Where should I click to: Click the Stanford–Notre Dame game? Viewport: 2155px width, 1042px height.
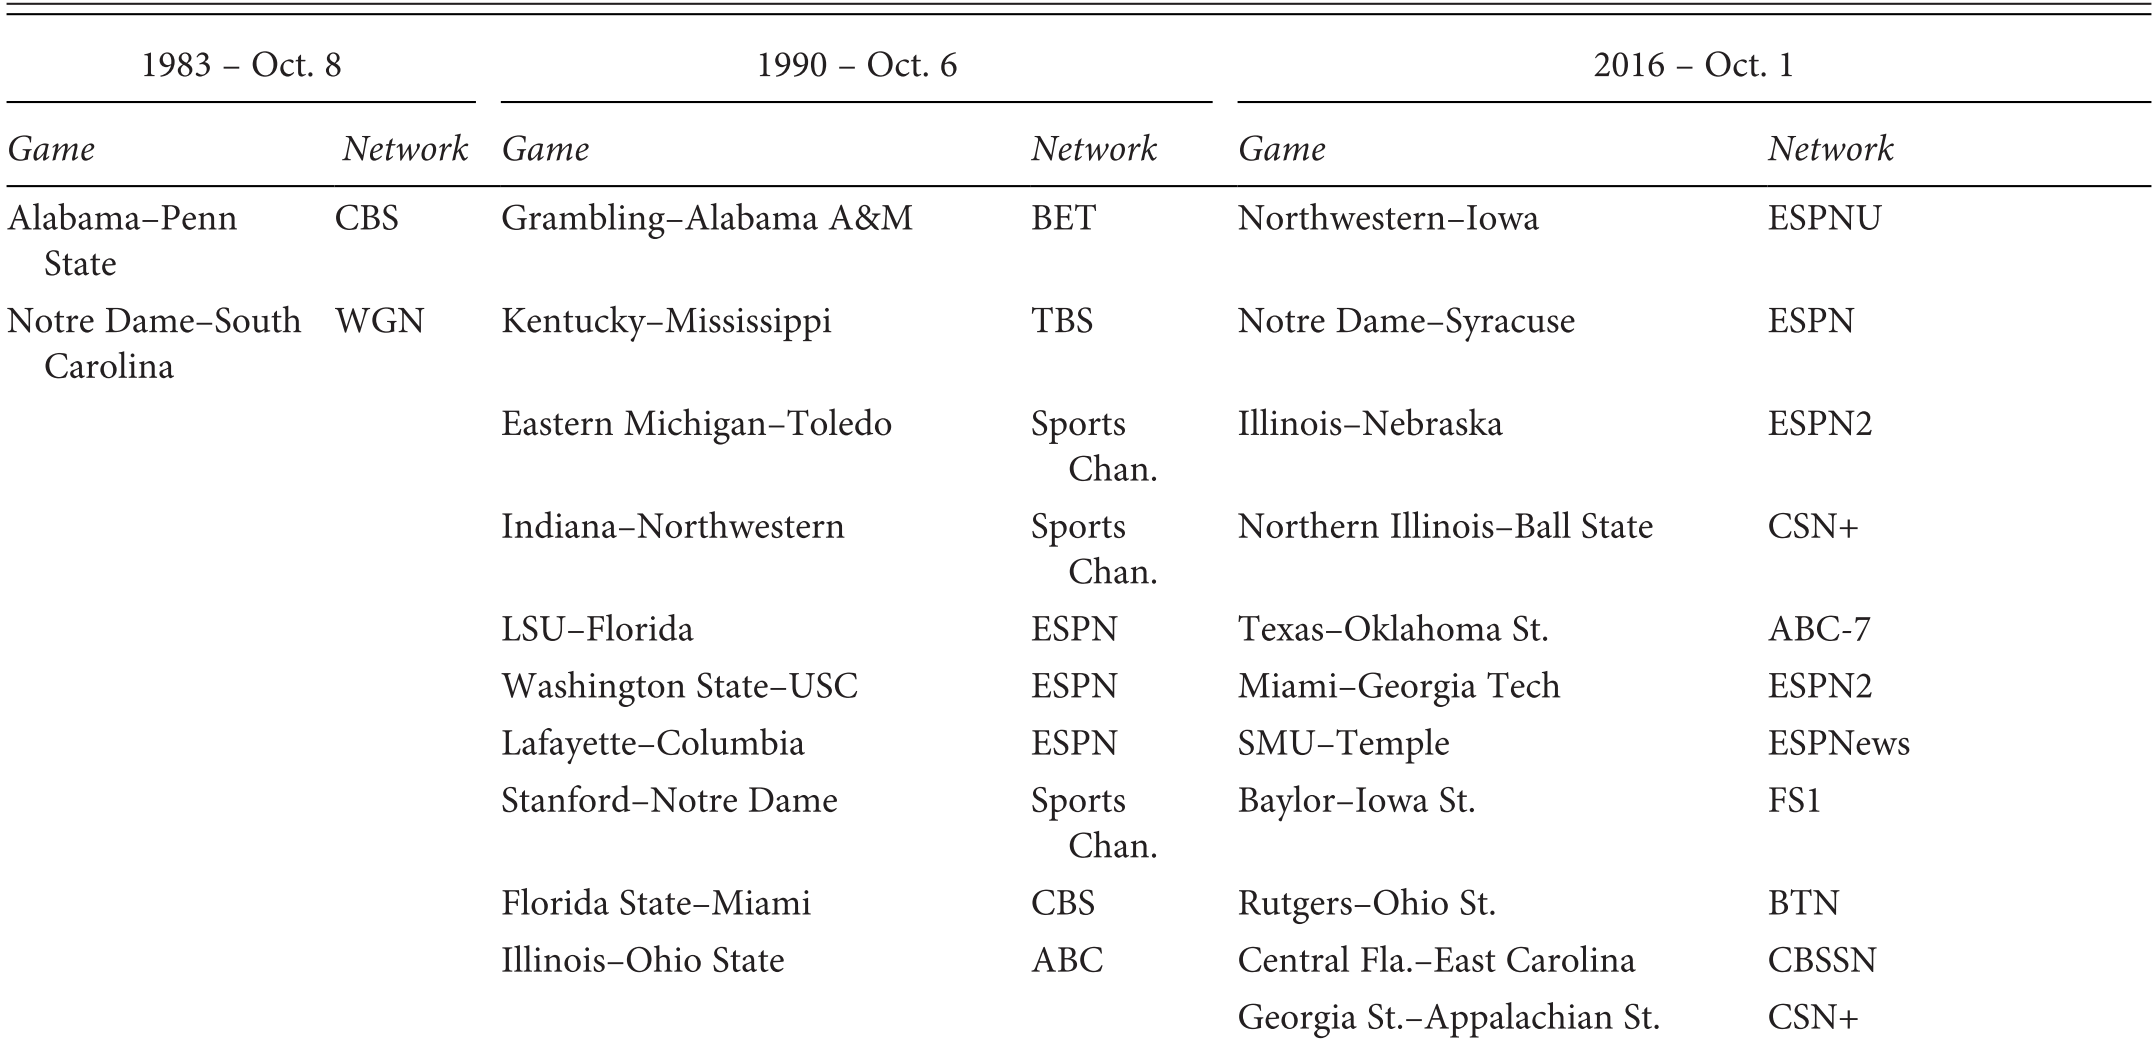tap(669, 800)
